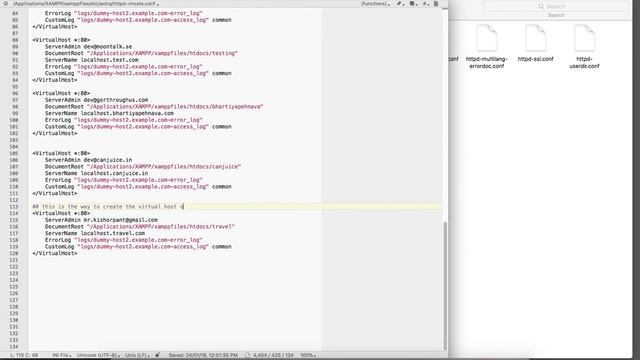Click the <VirtualHost *:80> tag on line 105

click(x=61, y=153)
